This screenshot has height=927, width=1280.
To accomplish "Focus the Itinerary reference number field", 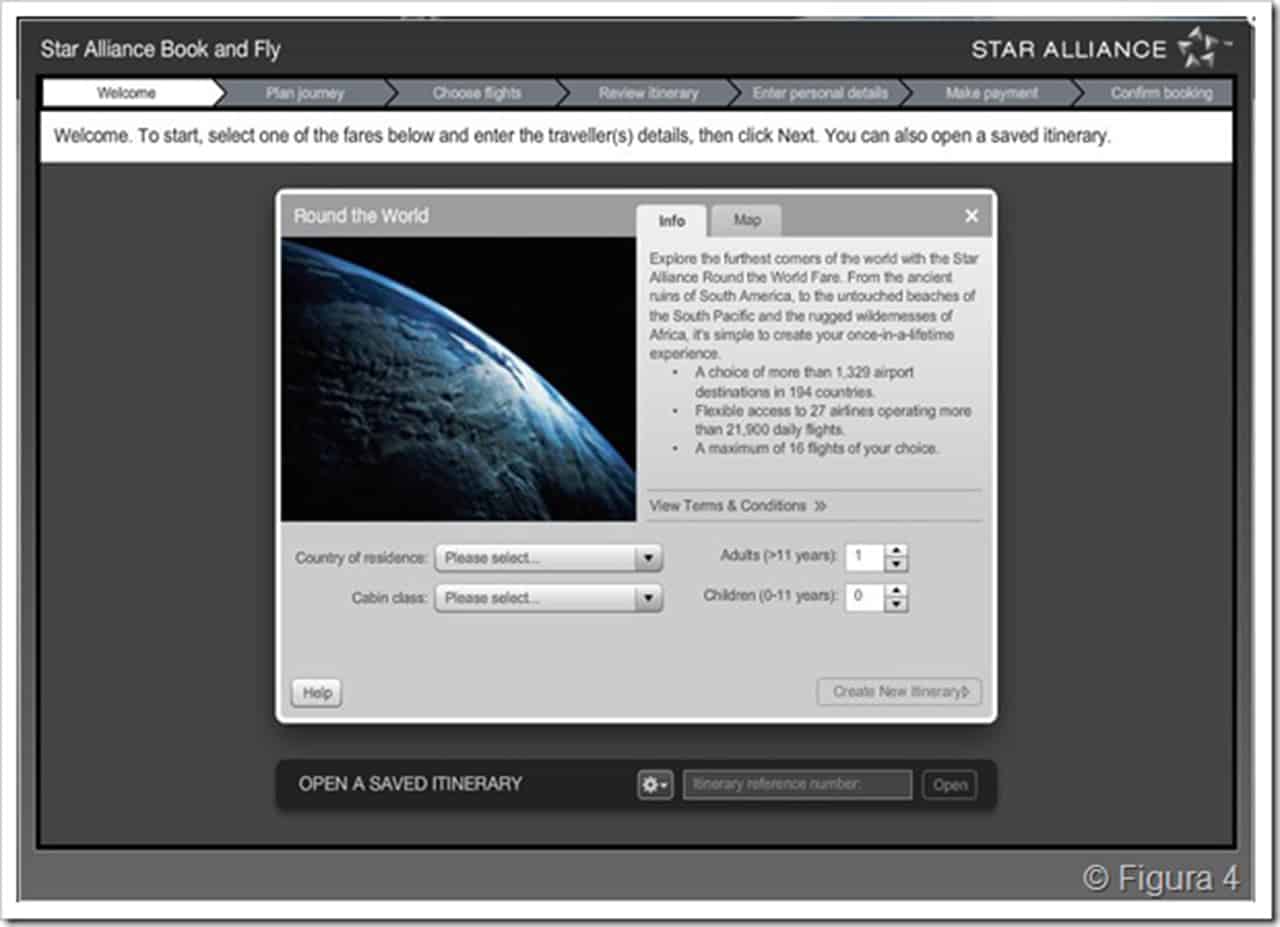I will [797, 785].
